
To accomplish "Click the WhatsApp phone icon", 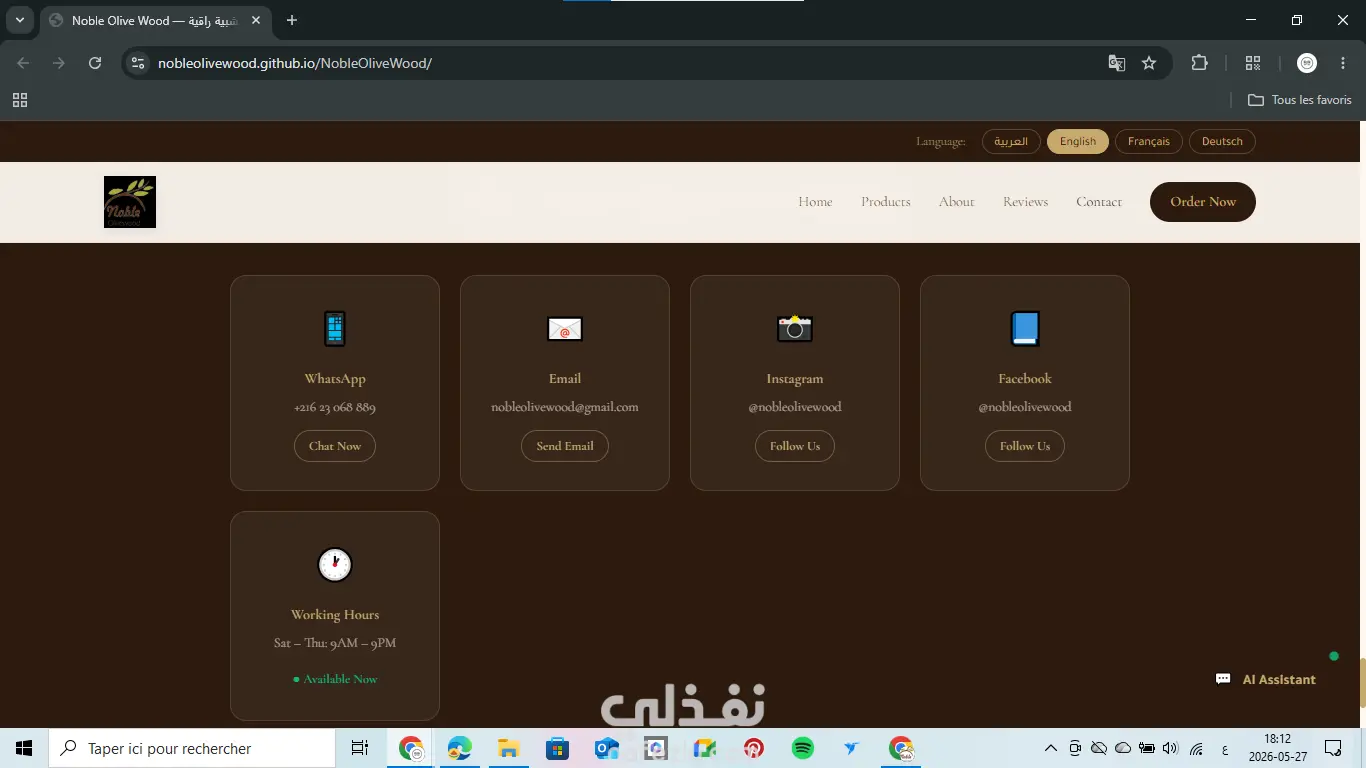I will (x=335, y=328).
